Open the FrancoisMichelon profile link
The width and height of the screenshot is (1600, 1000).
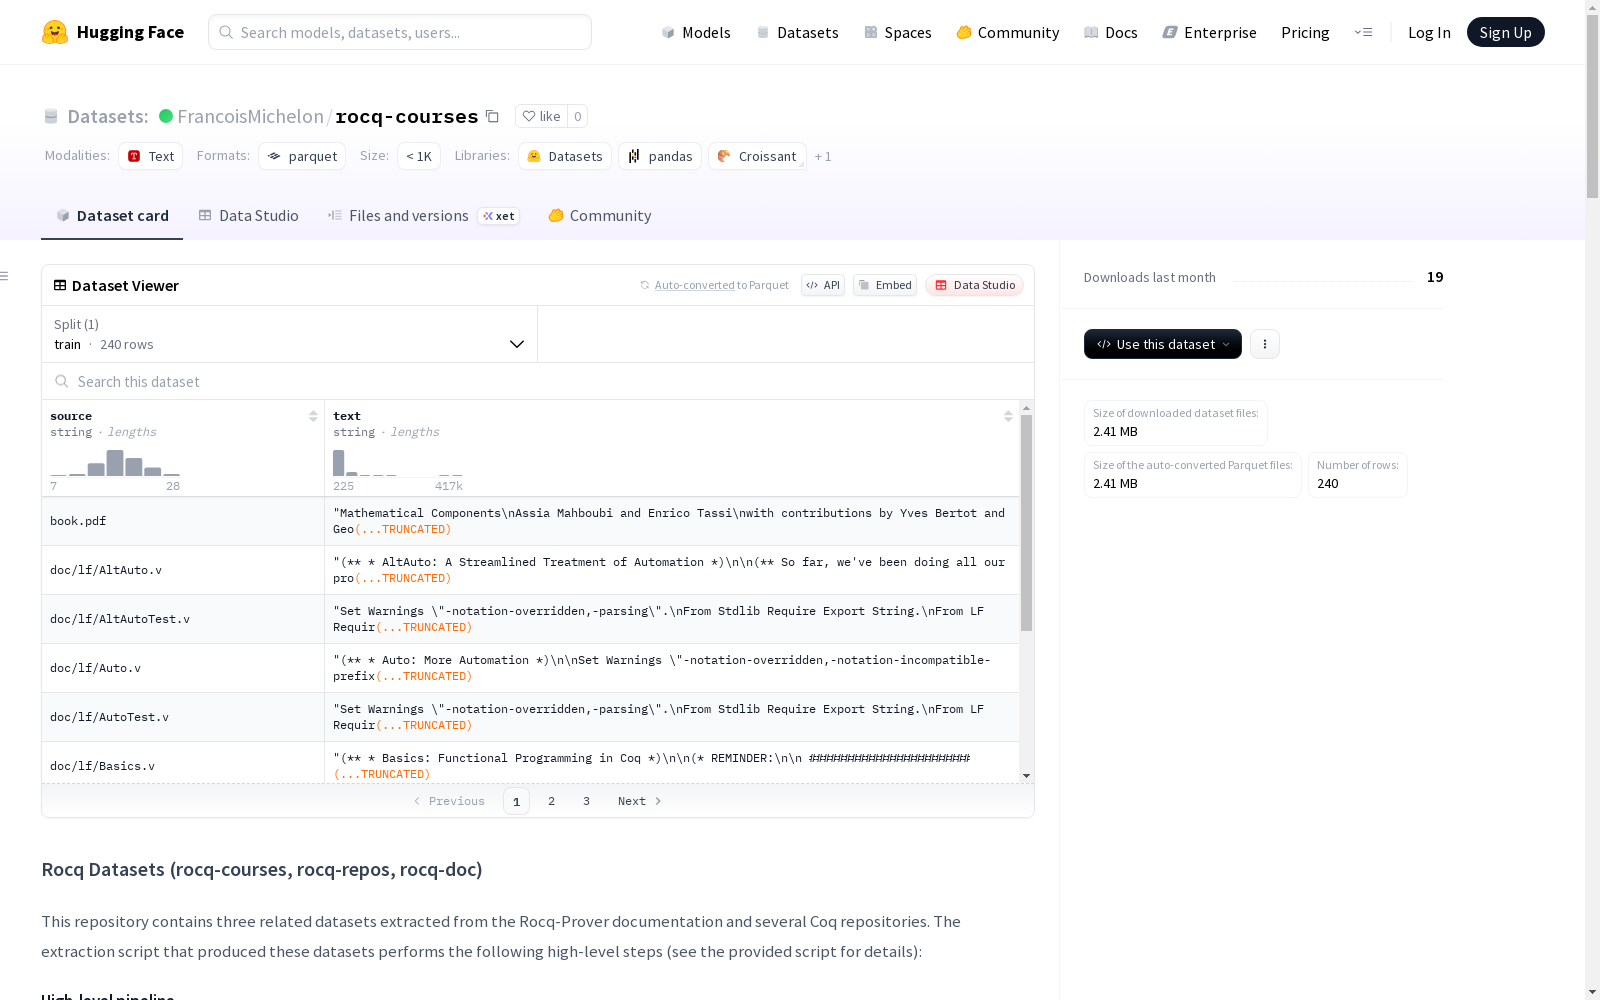pos(250,116)
